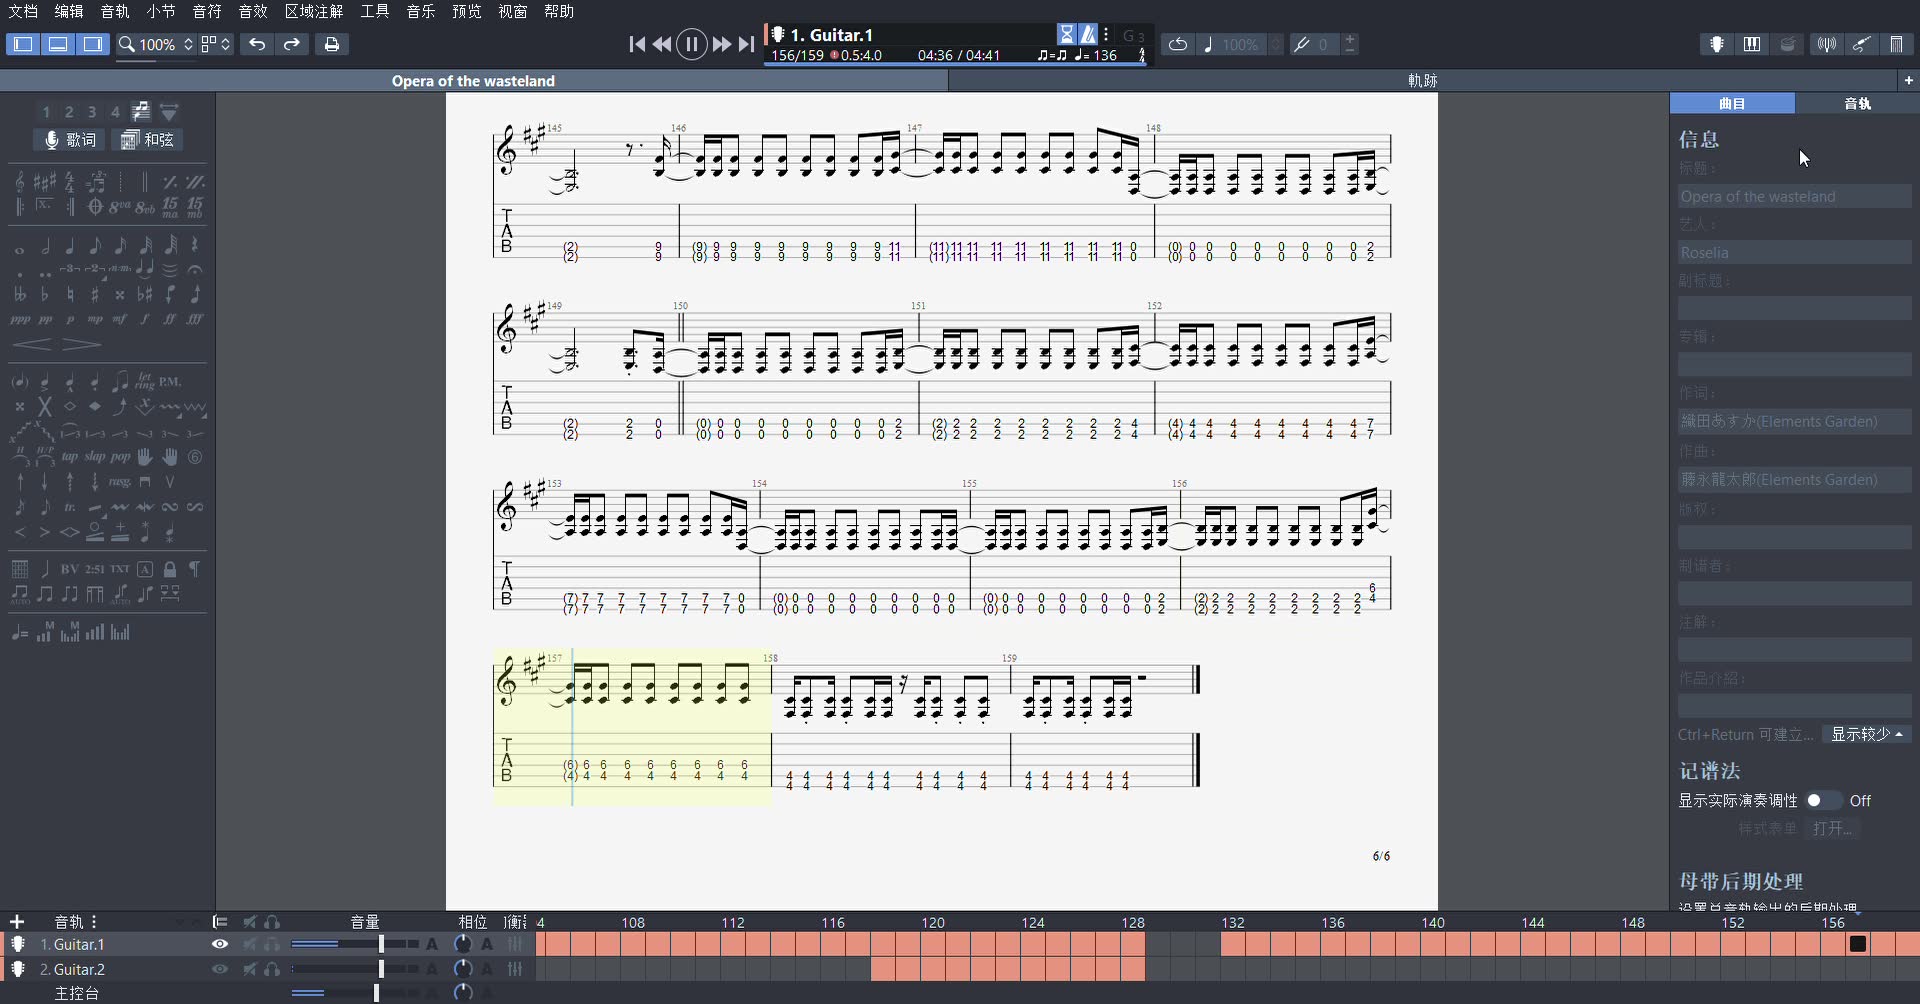Screen dimensions: 1920x1004
Task: Open the 工具 menu
Action: click(x=375, y=11)
